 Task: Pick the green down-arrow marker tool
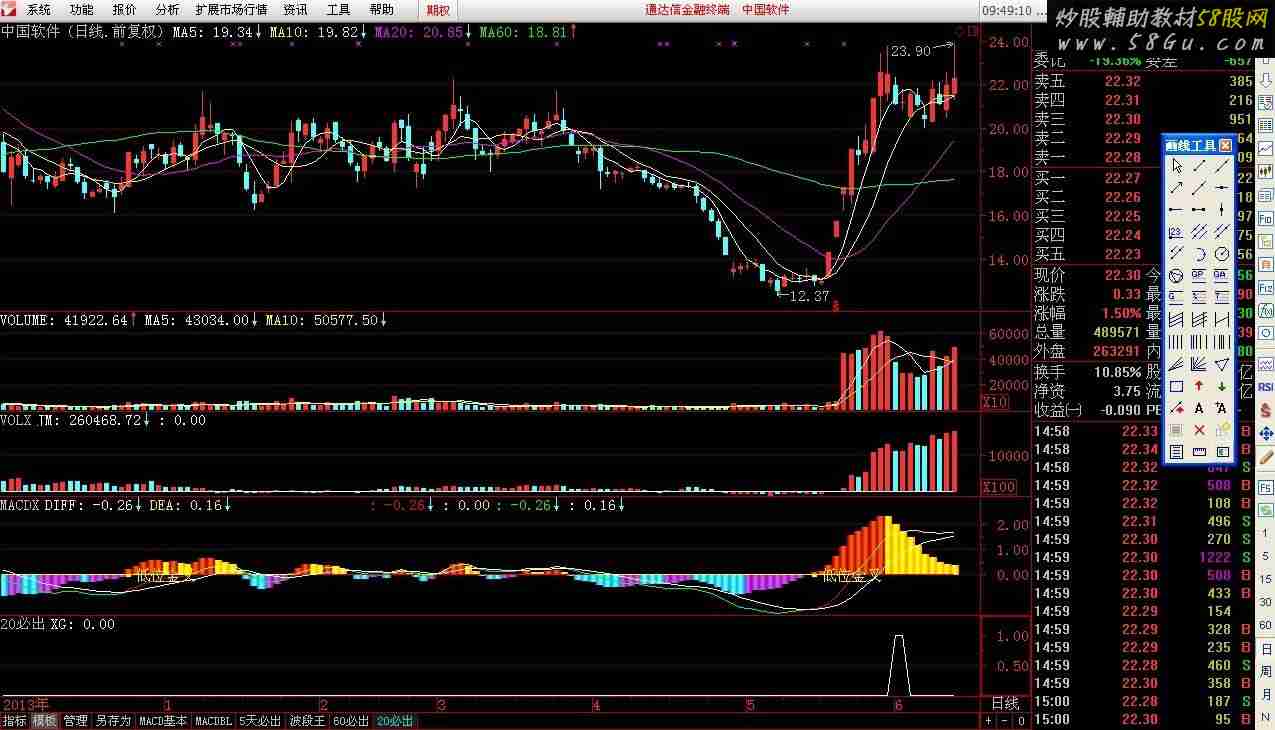pyautogui.click(x=1221, y=386)
